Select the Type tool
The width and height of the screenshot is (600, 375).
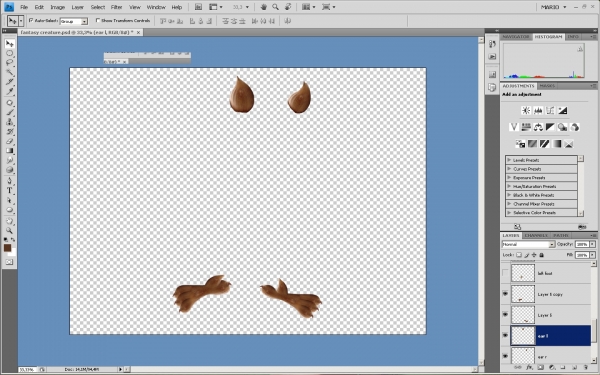[10, 190]
